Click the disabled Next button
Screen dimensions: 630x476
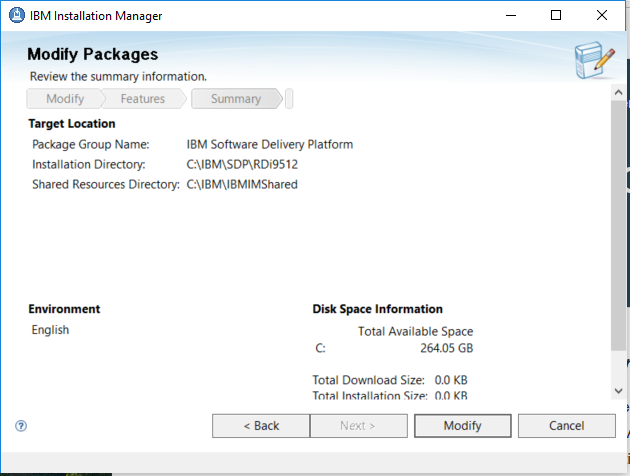(x=358, y=426)
